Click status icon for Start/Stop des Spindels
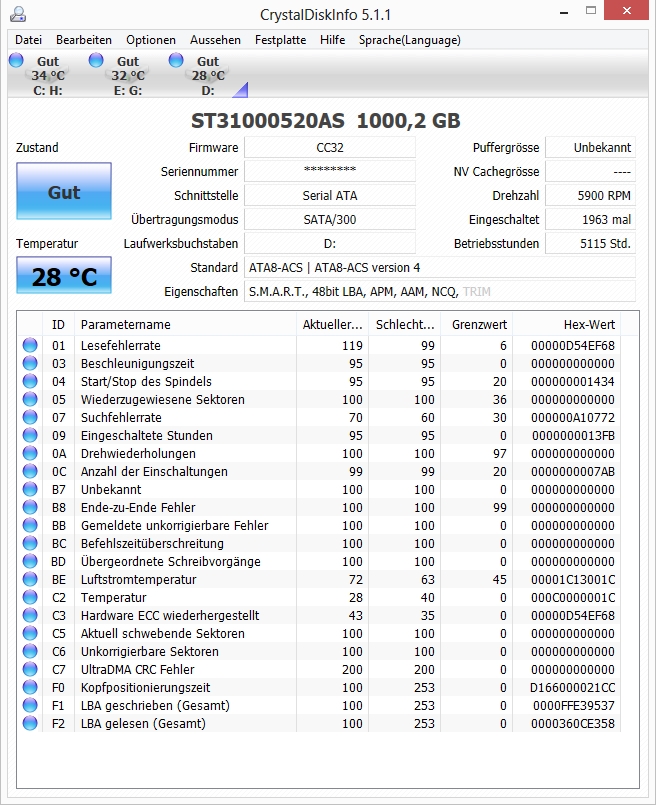The image size is (656, 805). click(x=30, y=381)
